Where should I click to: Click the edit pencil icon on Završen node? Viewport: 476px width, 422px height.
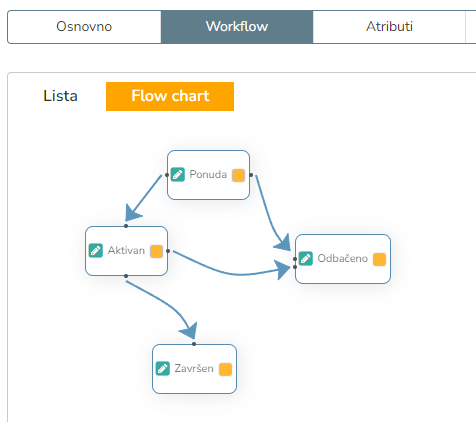tap(163, 368)
